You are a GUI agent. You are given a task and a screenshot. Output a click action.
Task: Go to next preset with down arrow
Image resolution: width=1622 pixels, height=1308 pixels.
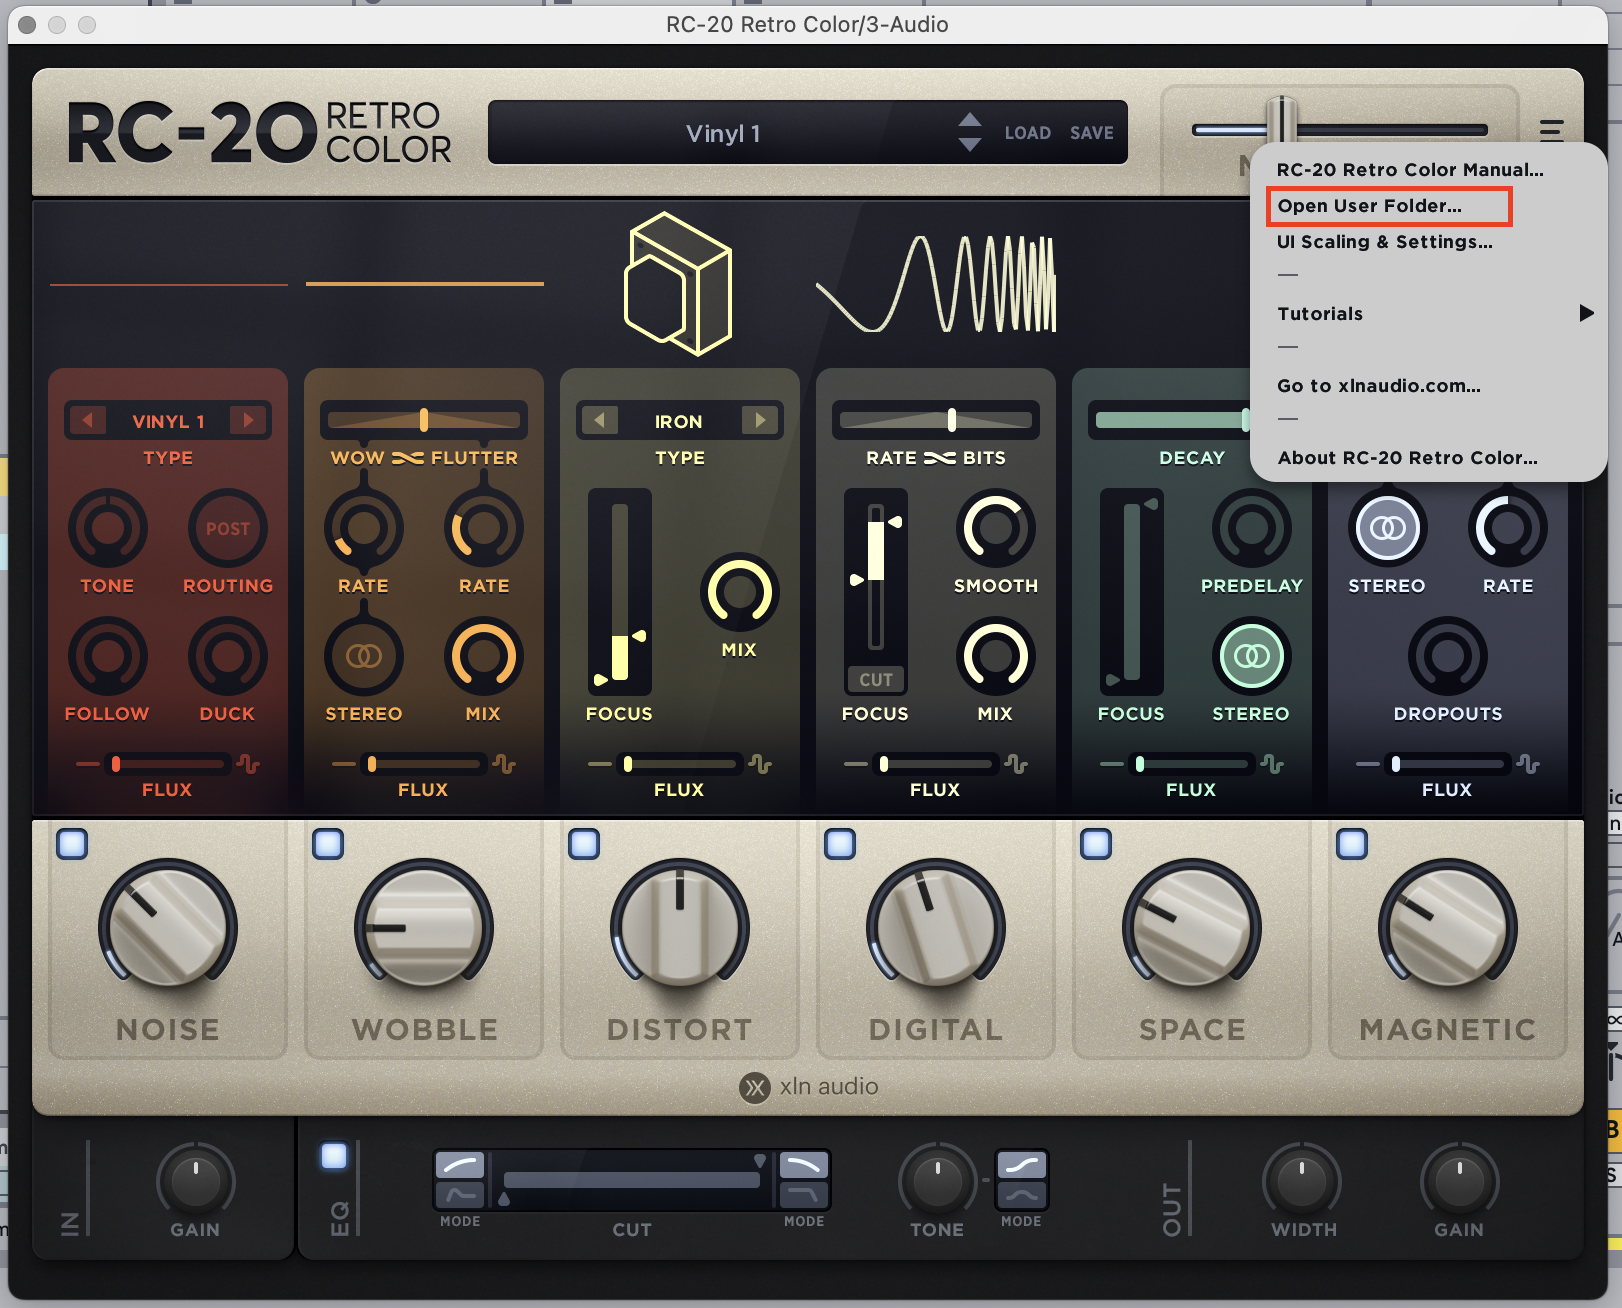[970, 145]
